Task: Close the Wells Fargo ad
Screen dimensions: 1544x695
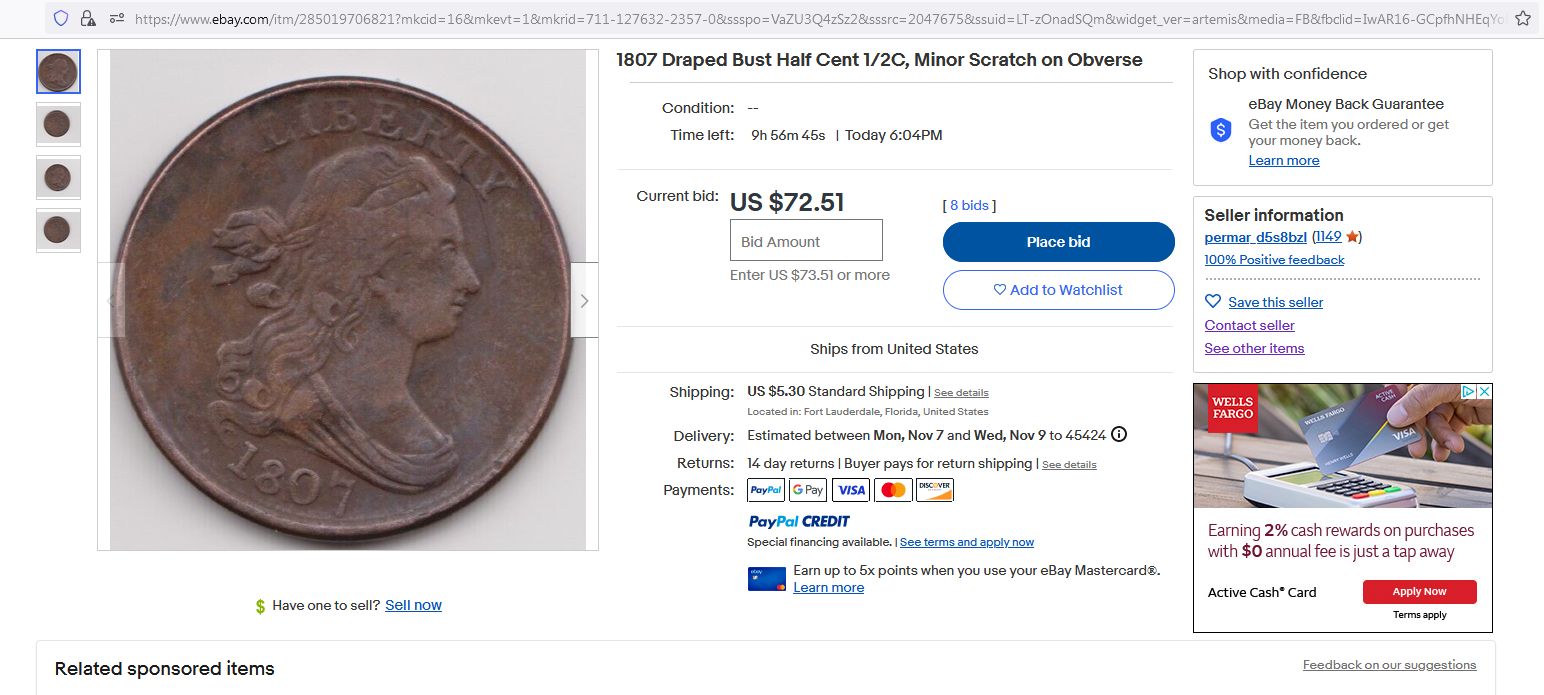Action: (x=1484, y=392)
